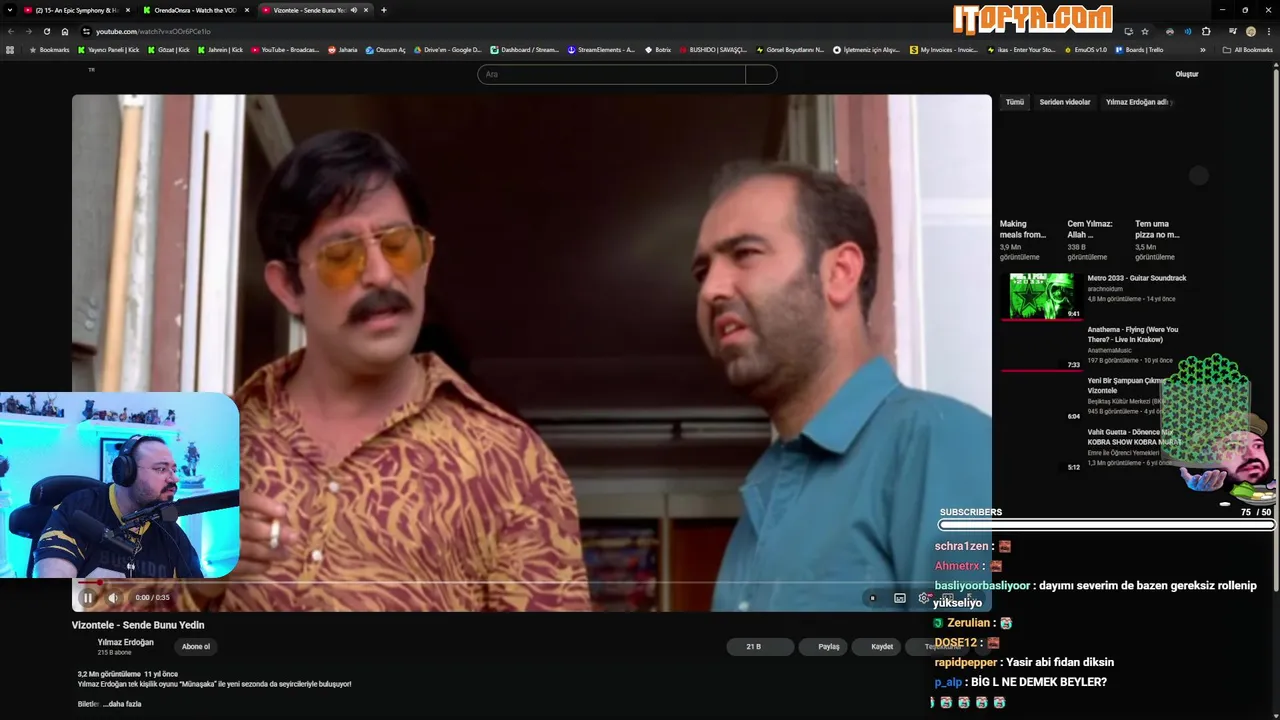
Task: Open the Jahrein | Kick bookmark
Action: coord(220,50)
